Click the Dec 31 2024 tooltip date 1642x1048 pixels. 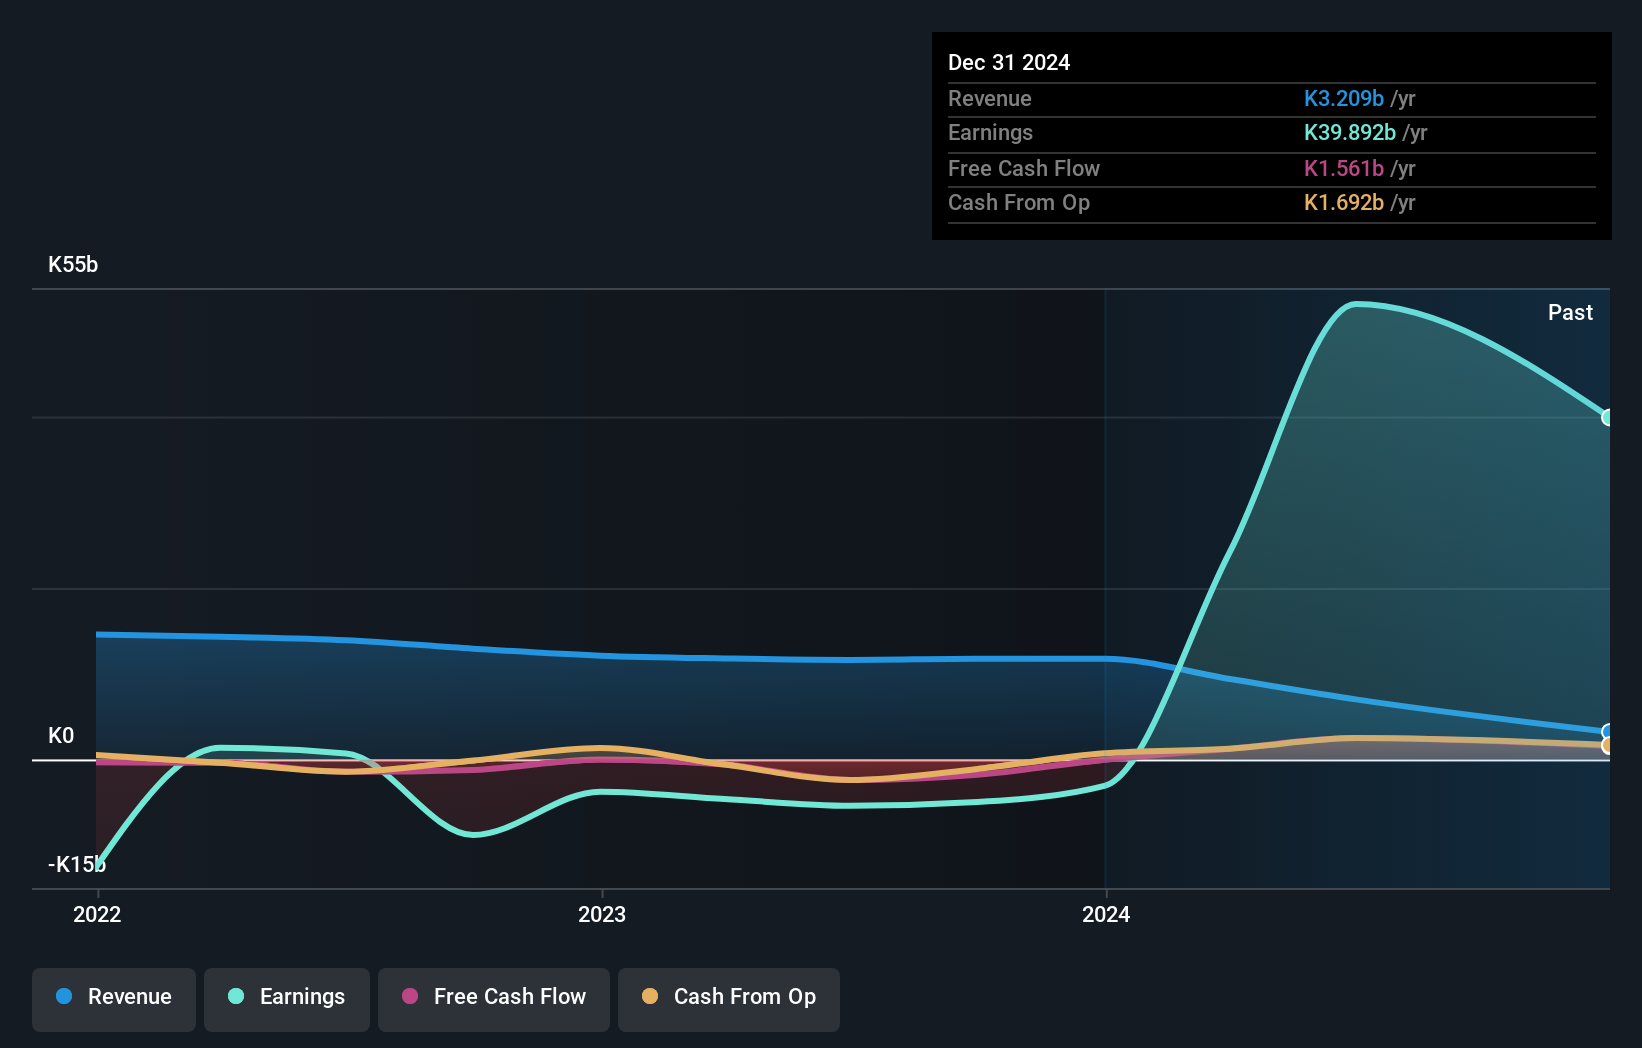point(1009,63)
